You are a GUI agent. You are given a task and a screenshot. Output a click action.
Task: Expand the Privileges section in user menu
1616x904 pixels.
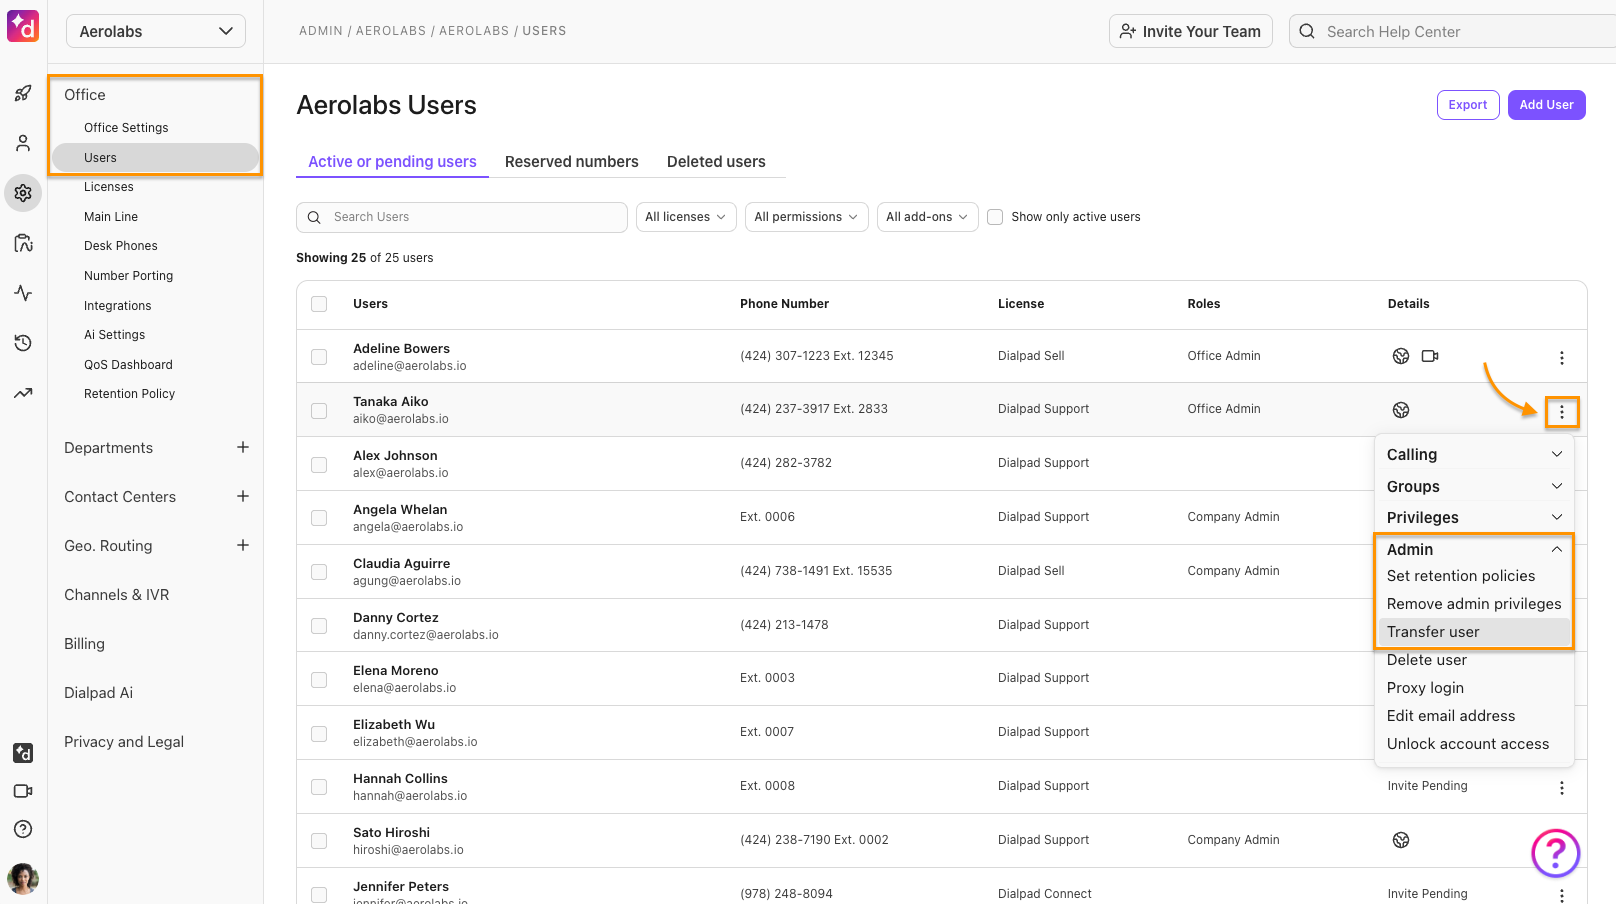[1474, 517]
